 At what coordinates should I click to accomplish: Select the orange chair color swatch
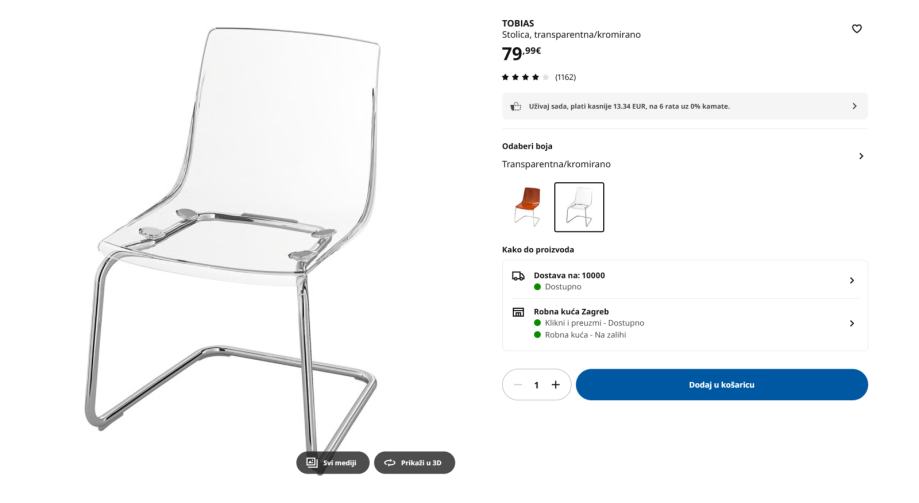pyautogui.click(x=527, y=207)
